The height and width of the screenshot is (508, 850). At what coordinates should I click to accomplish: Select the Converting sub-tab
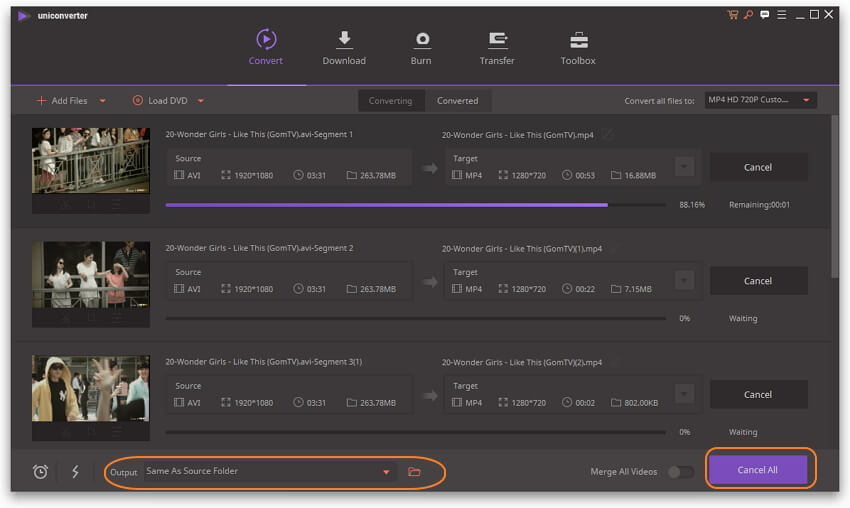pyautogui.click(x=390, y=101)
